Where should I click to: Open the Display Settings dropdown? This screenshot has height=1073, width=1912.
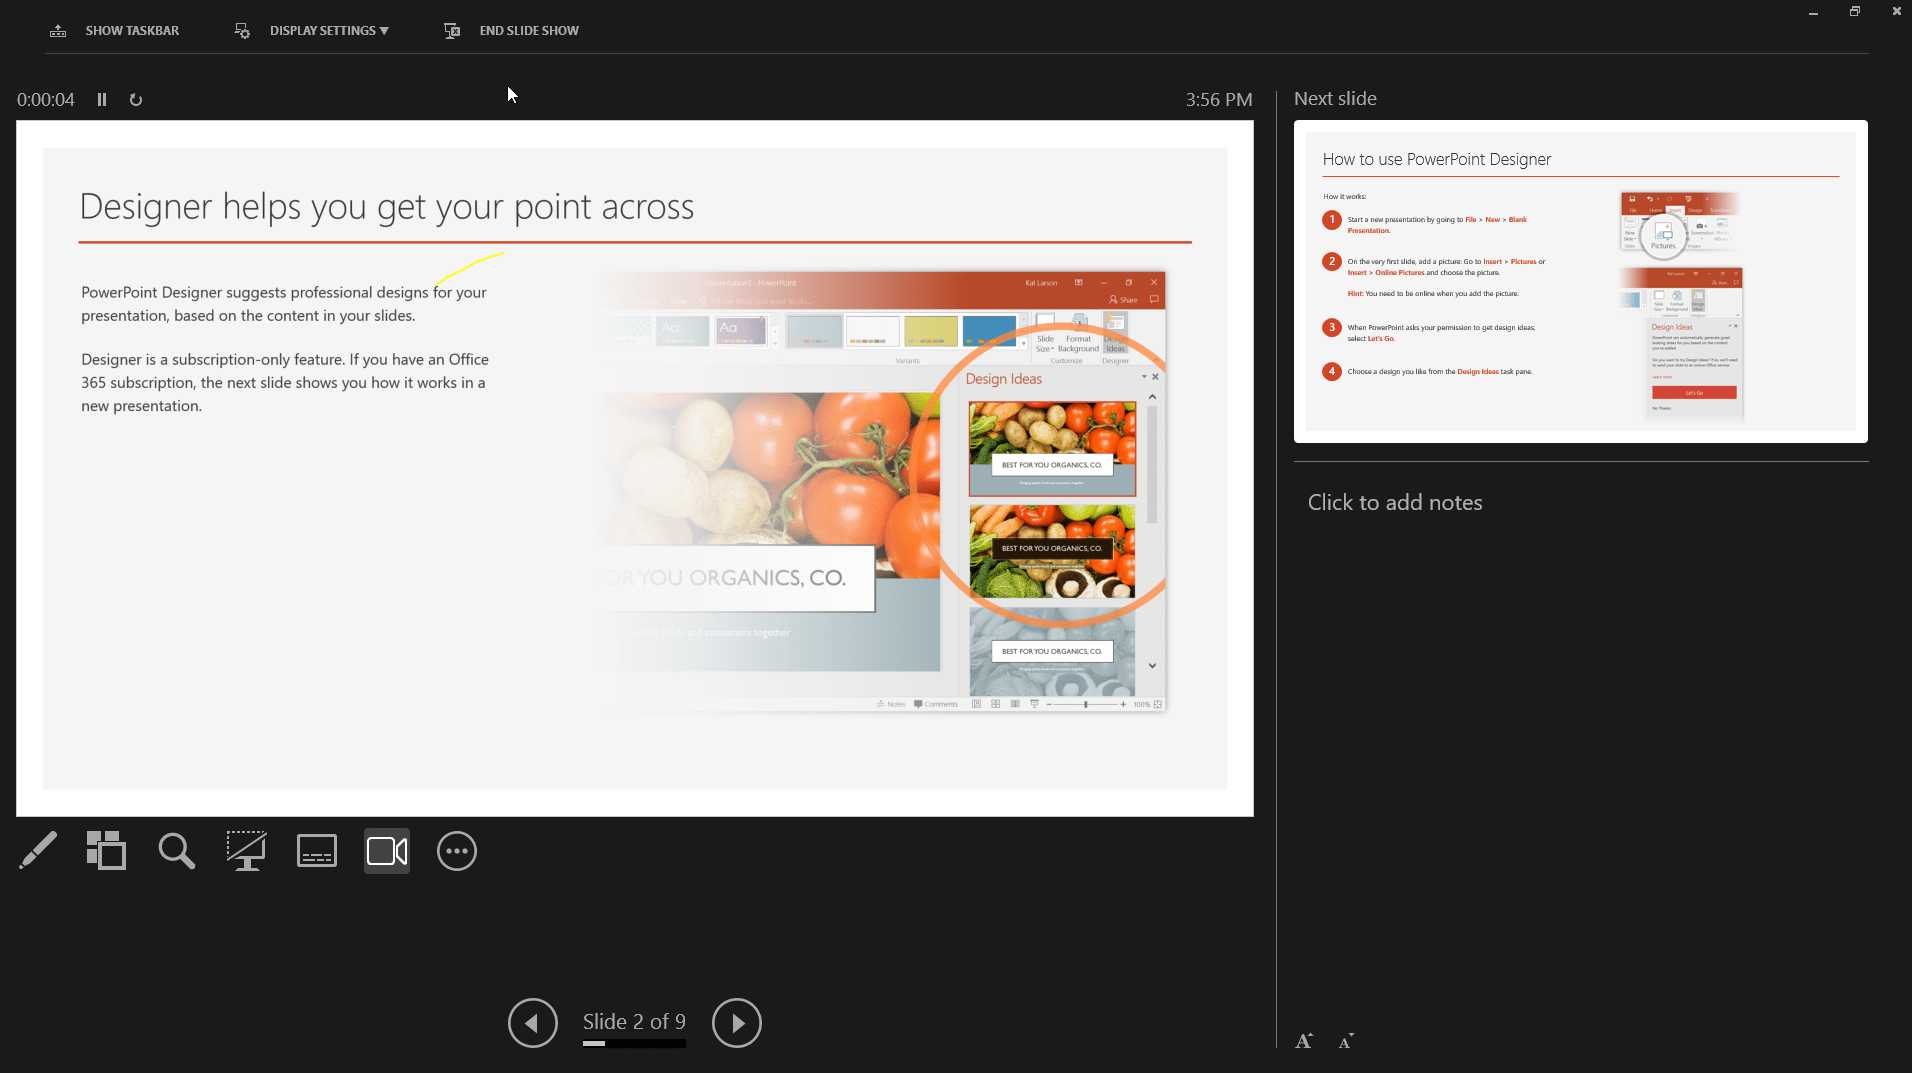(312, 31)
